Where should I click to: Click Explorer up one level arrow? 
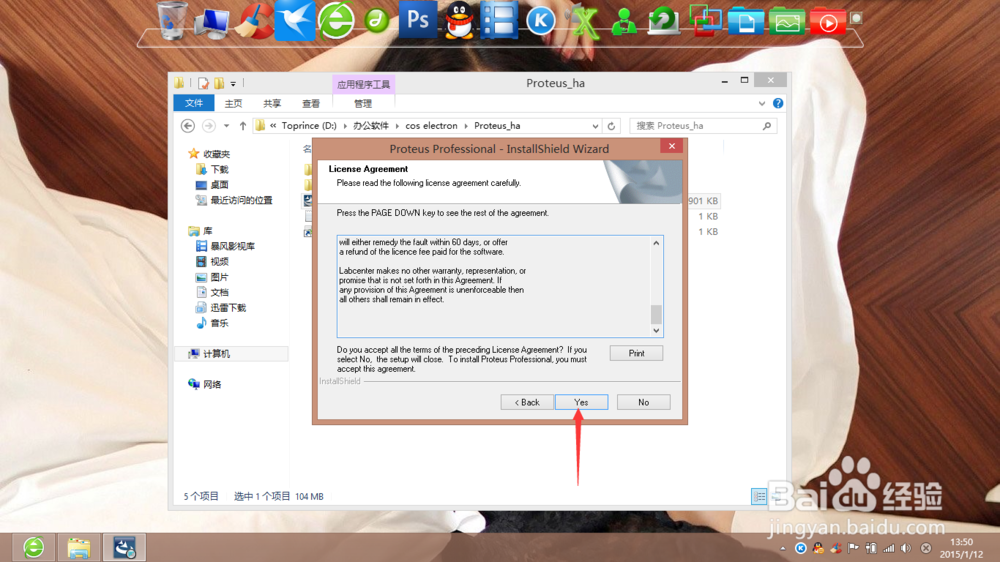pyautogui.click(x=243, y=126)
